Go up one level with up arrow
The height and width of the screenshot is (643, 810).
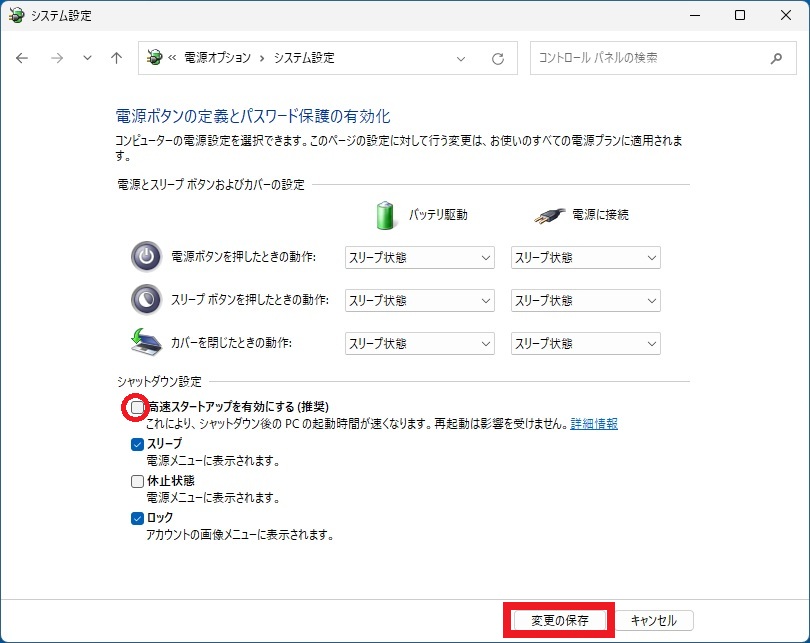pyautogui.click(x=117, y=58)
